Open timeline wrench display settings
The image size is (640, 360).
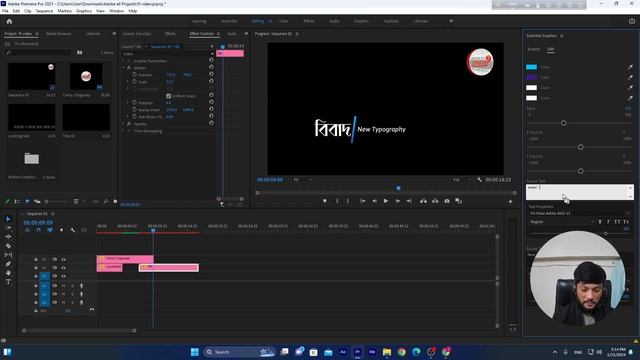(72, 230)
